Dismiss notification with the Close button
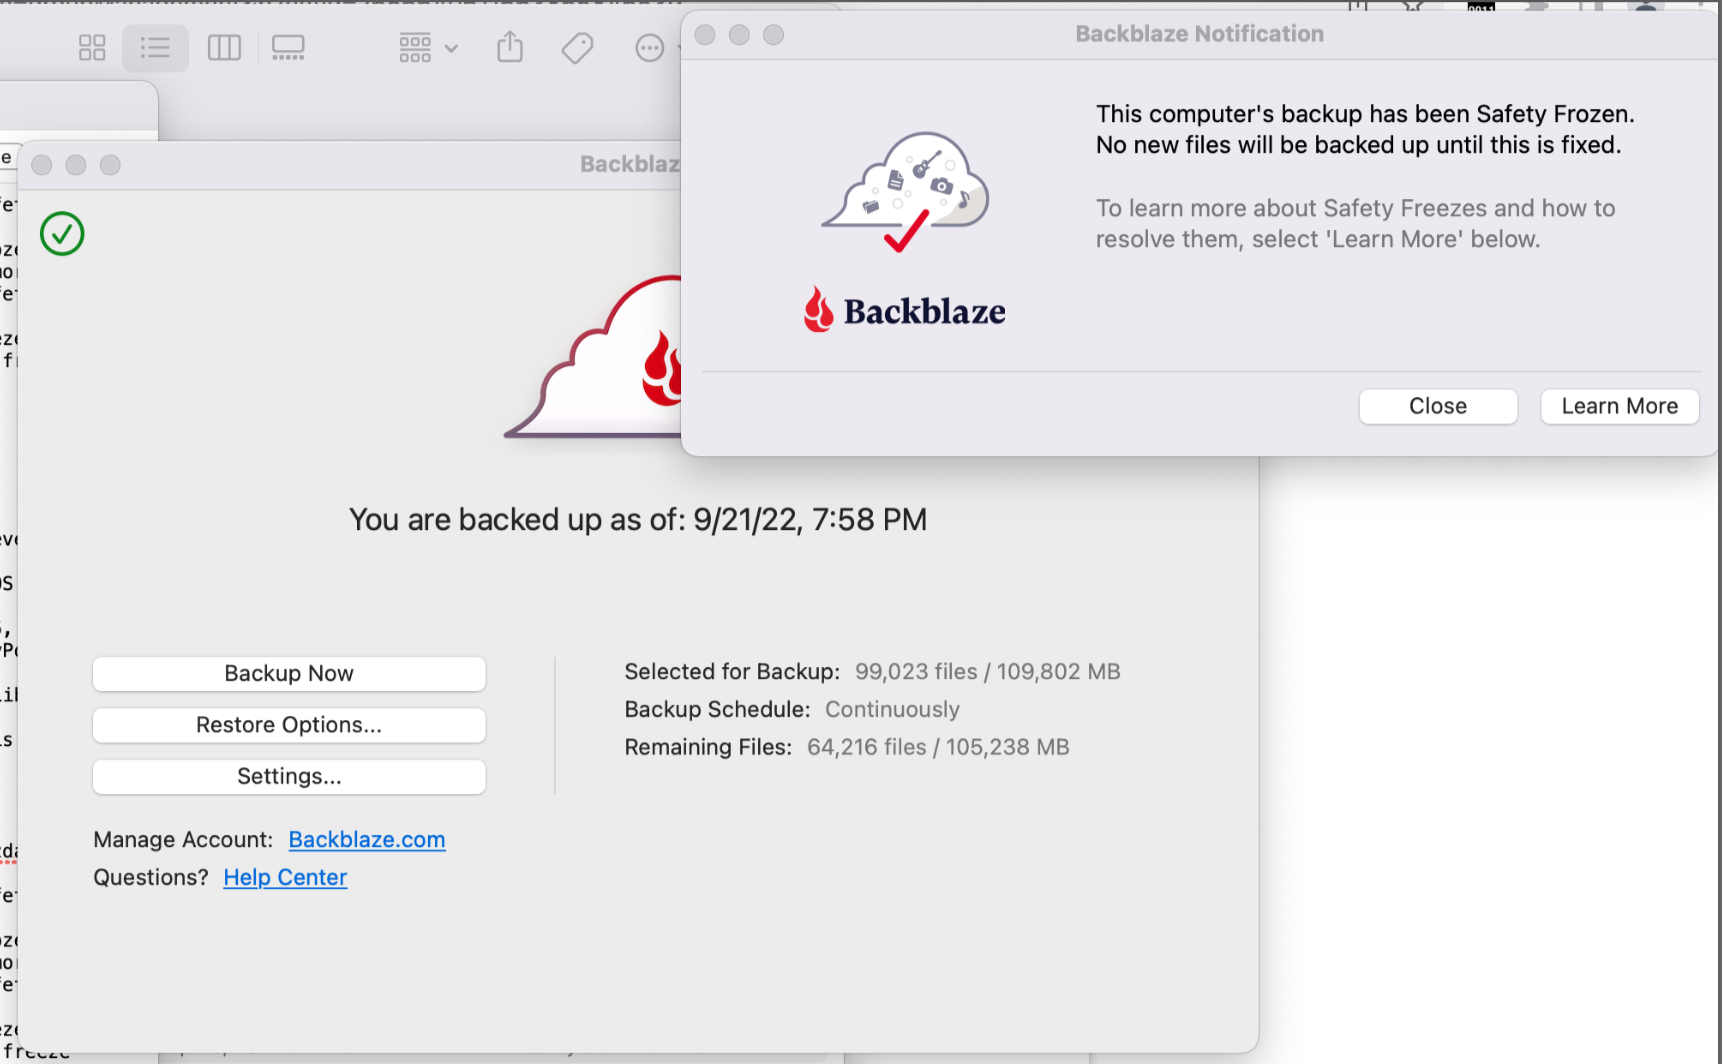The width and height of the screenshot is (1722, 1064). tap(1438, 406)
